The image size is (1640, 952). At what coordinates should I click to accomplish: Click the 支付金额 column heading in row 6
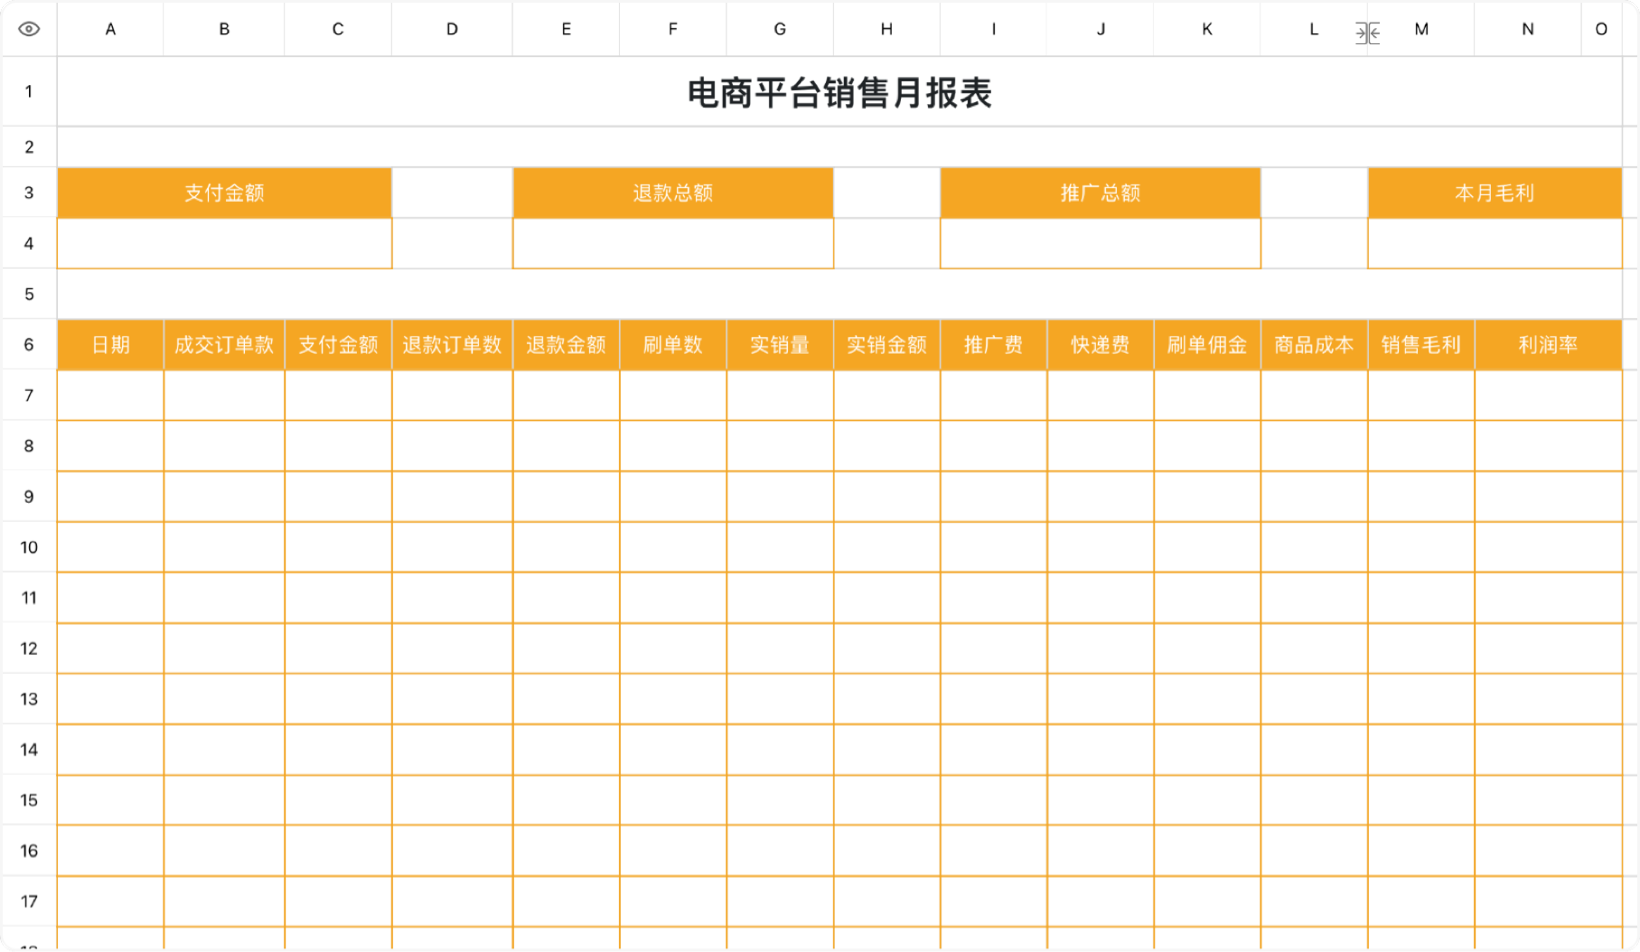tap(338, 345)
